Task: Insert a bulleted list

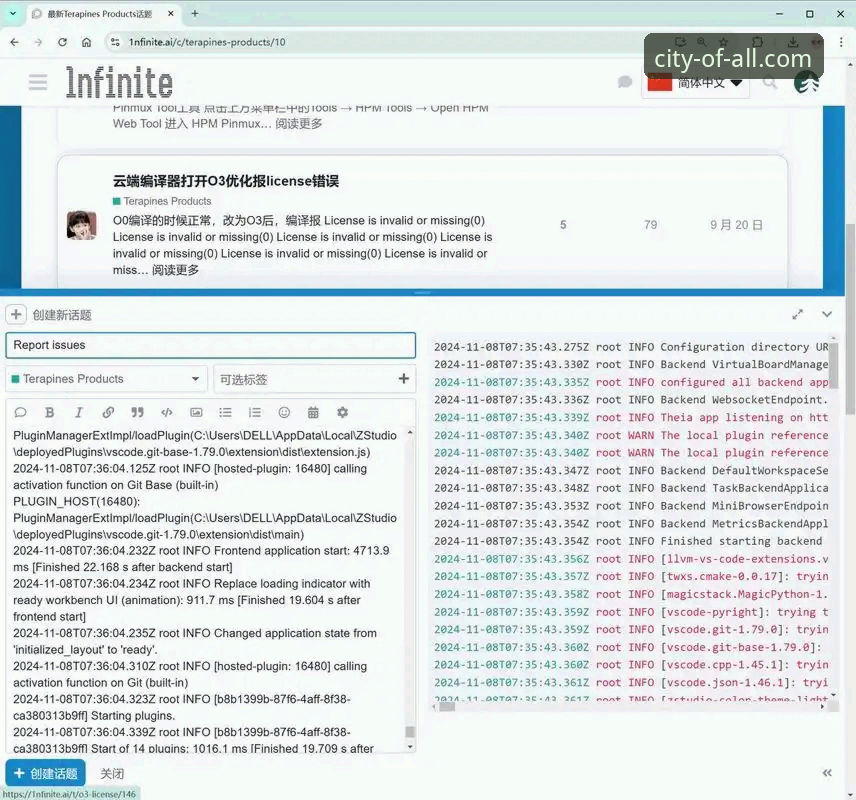Action: 225,413
